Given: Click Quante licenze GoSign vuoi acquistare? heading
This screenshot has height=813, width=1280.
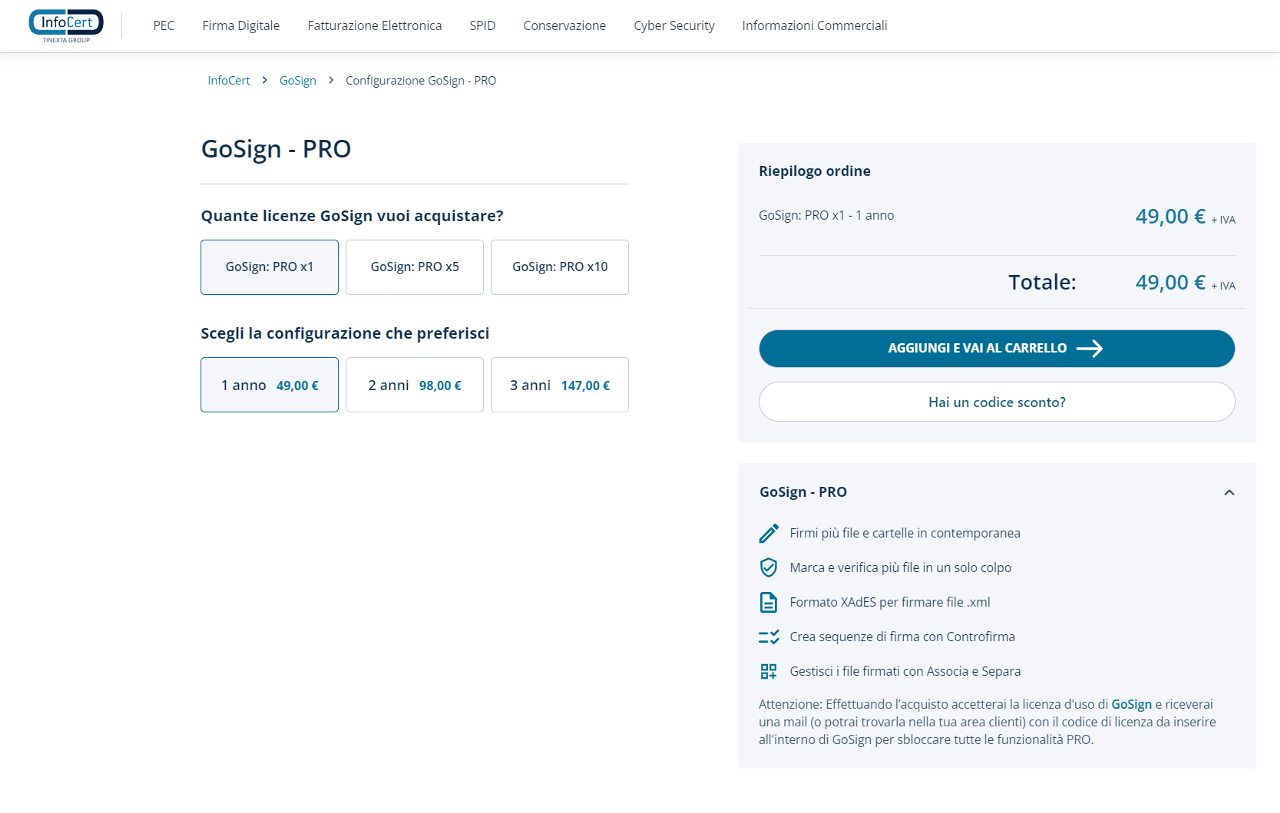Looking at the screenshot, I should tap(352, 216).
